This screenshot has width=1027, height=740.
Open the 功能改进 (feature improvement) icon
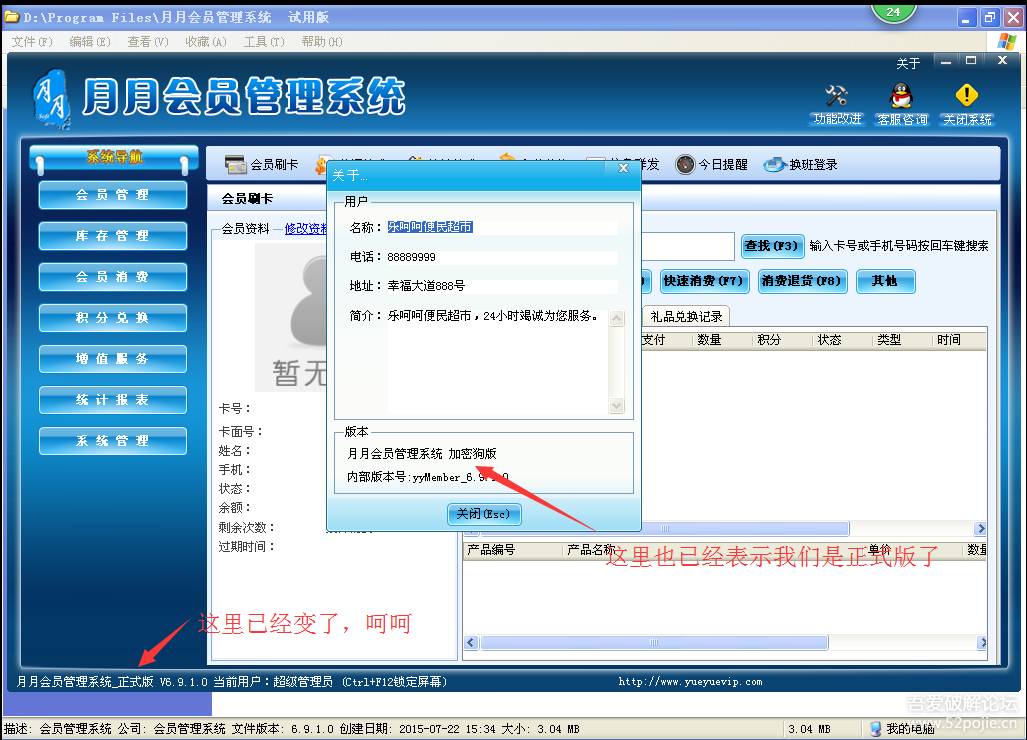coord(836,103)
